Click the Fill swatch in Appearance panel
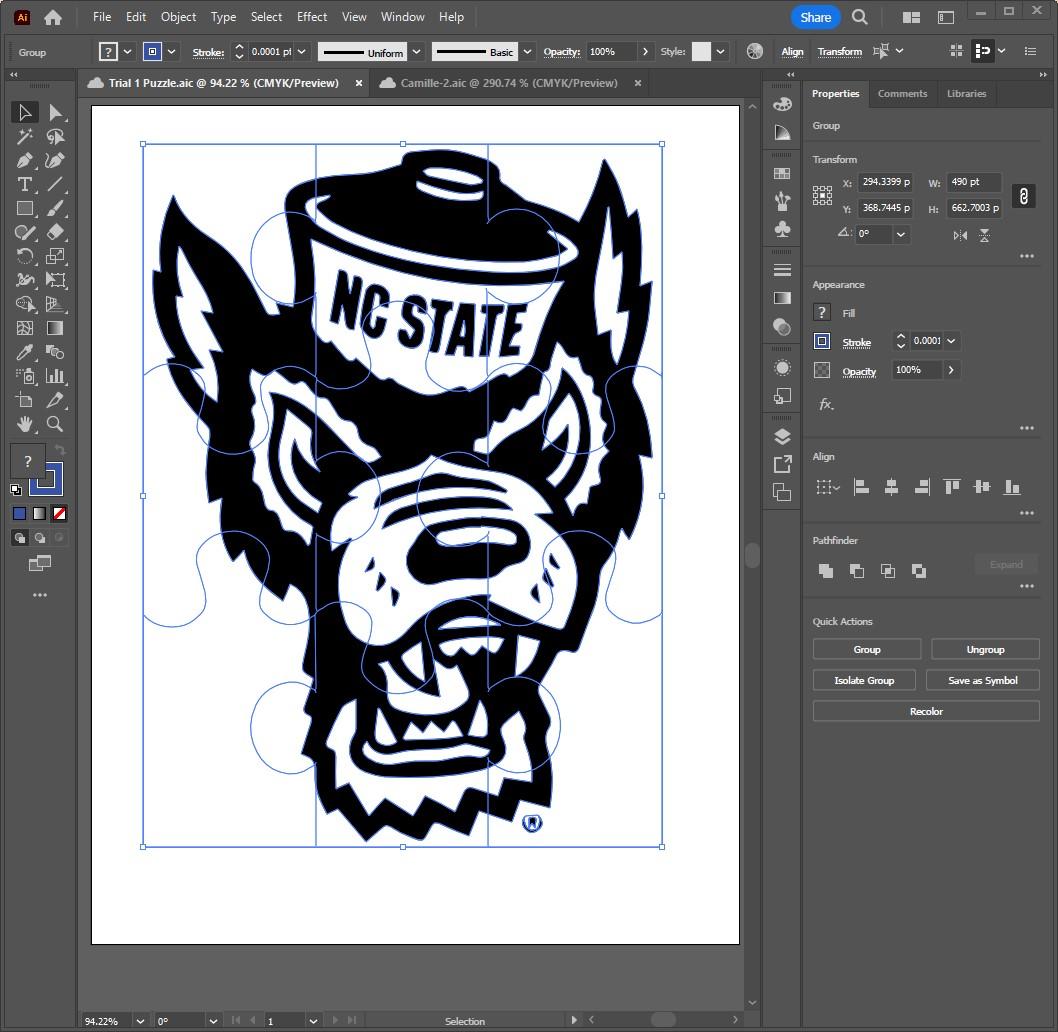The height and width of the screenshot is (1032, 1058). coord(821,313)
